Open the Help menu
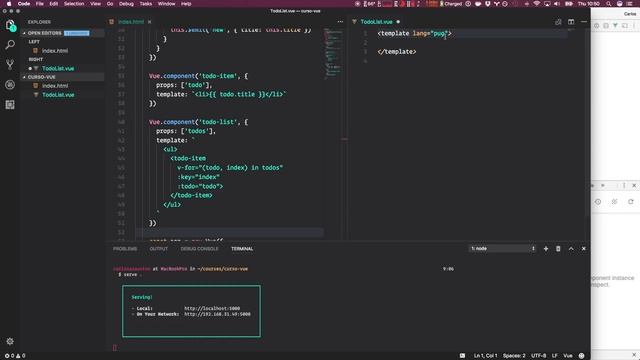This screenshot has height=360, width=640. tap(186, 4)
